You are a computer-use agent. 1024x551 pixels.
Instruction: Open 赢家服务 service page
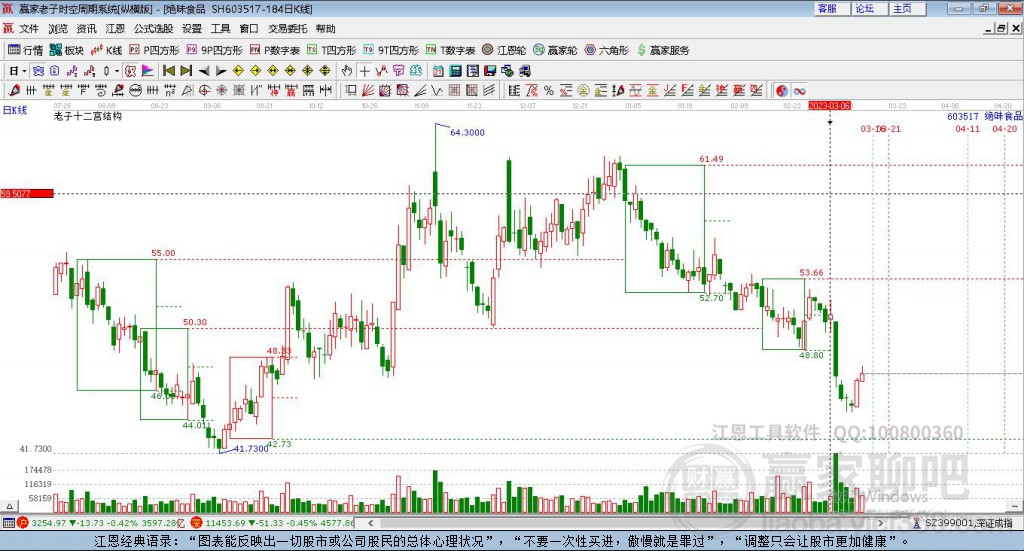coord(663,50)
